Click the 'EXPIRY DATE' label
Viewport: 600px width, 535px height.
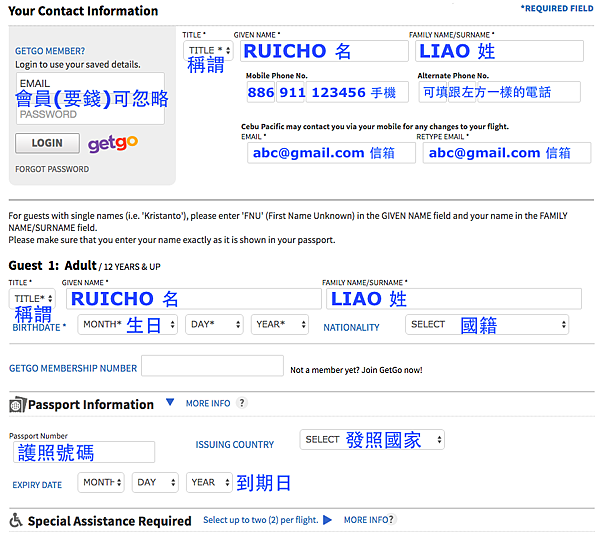pos(37,485)
